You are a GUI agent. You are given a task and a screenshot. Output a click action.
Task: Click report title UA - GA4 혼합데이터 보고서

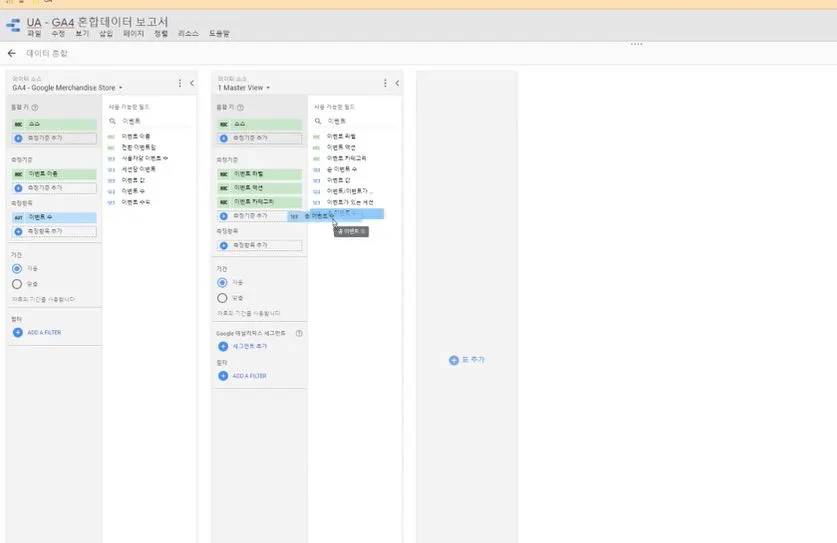97,22
